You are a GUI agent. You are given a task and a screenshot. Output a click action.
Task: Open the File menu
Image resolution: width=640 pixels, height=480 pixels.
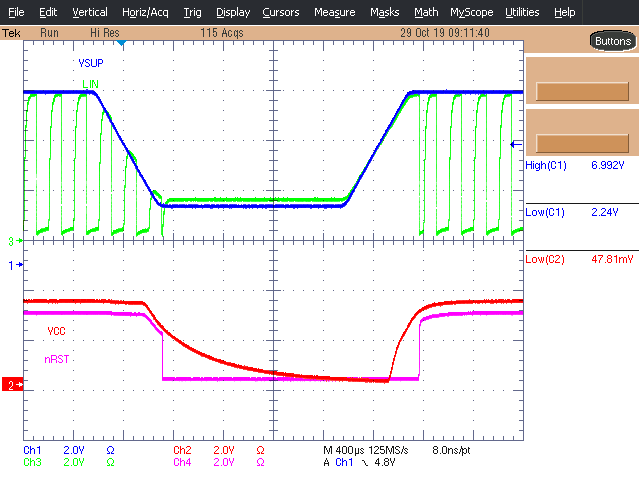(16, 12)
